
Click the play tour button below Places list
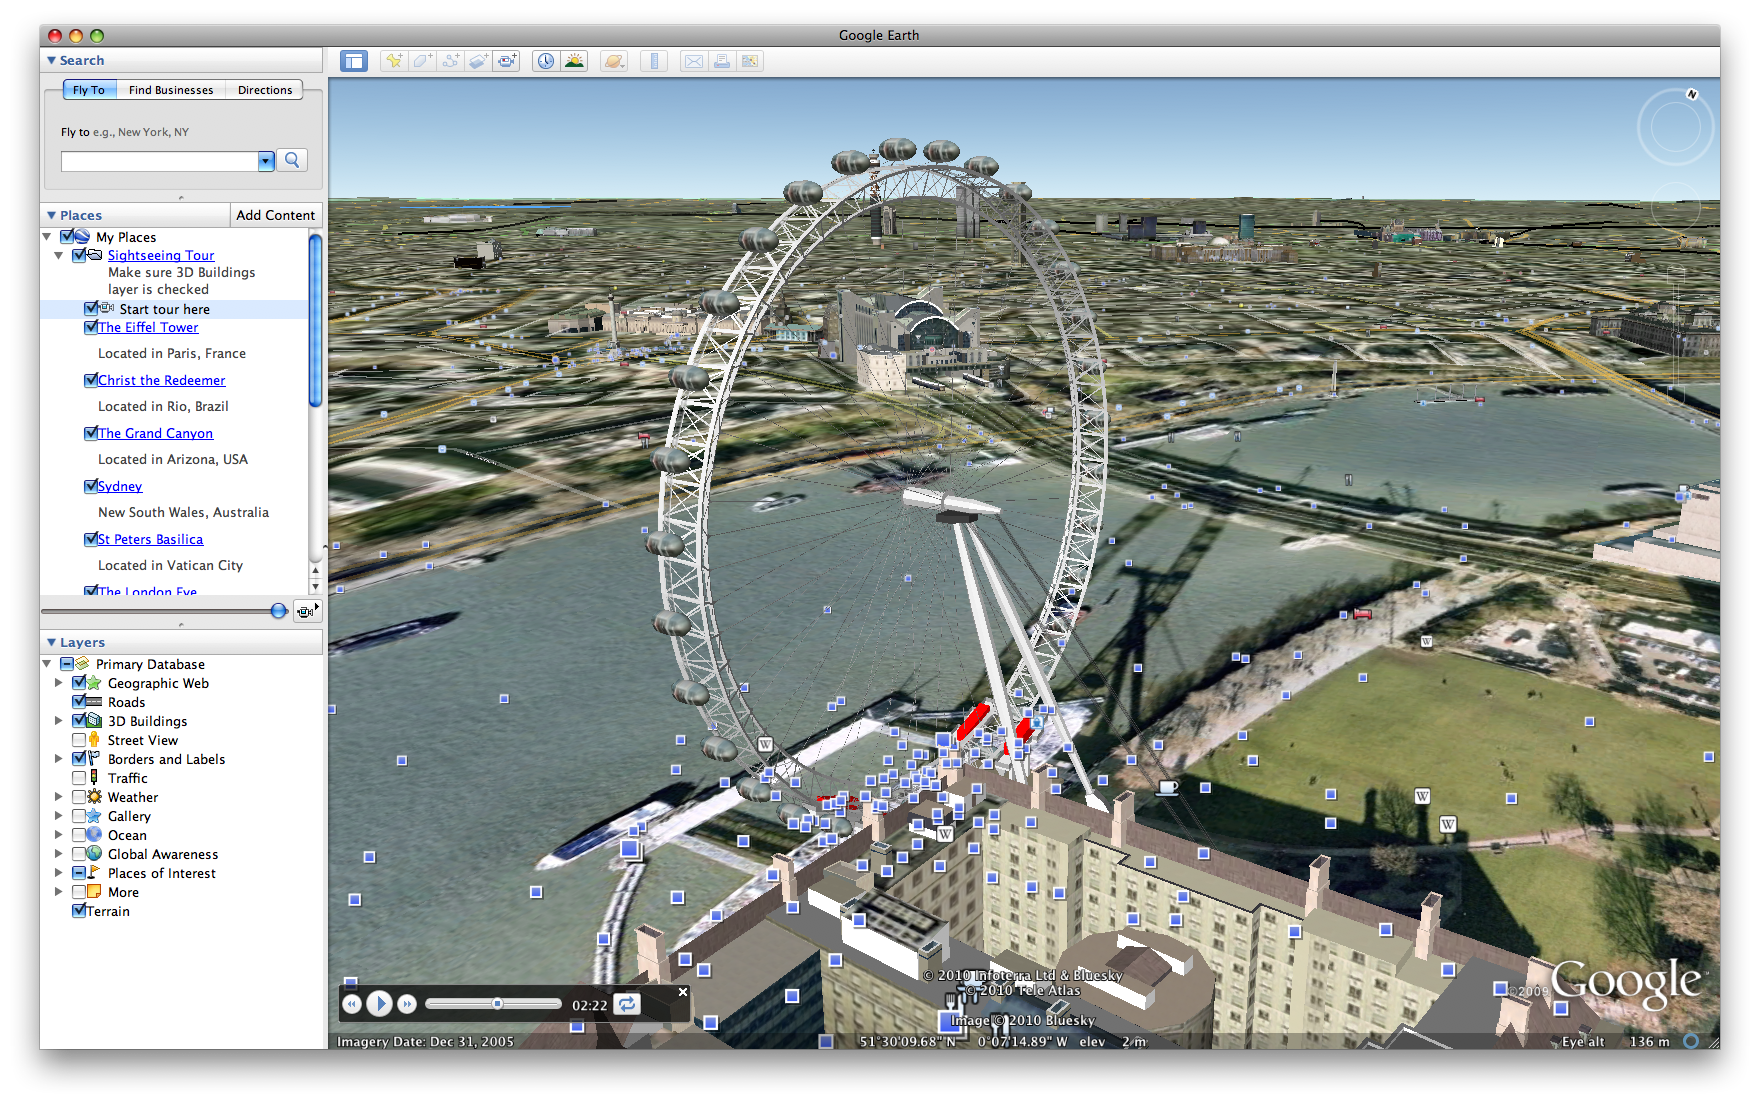(x=306, y=611)
